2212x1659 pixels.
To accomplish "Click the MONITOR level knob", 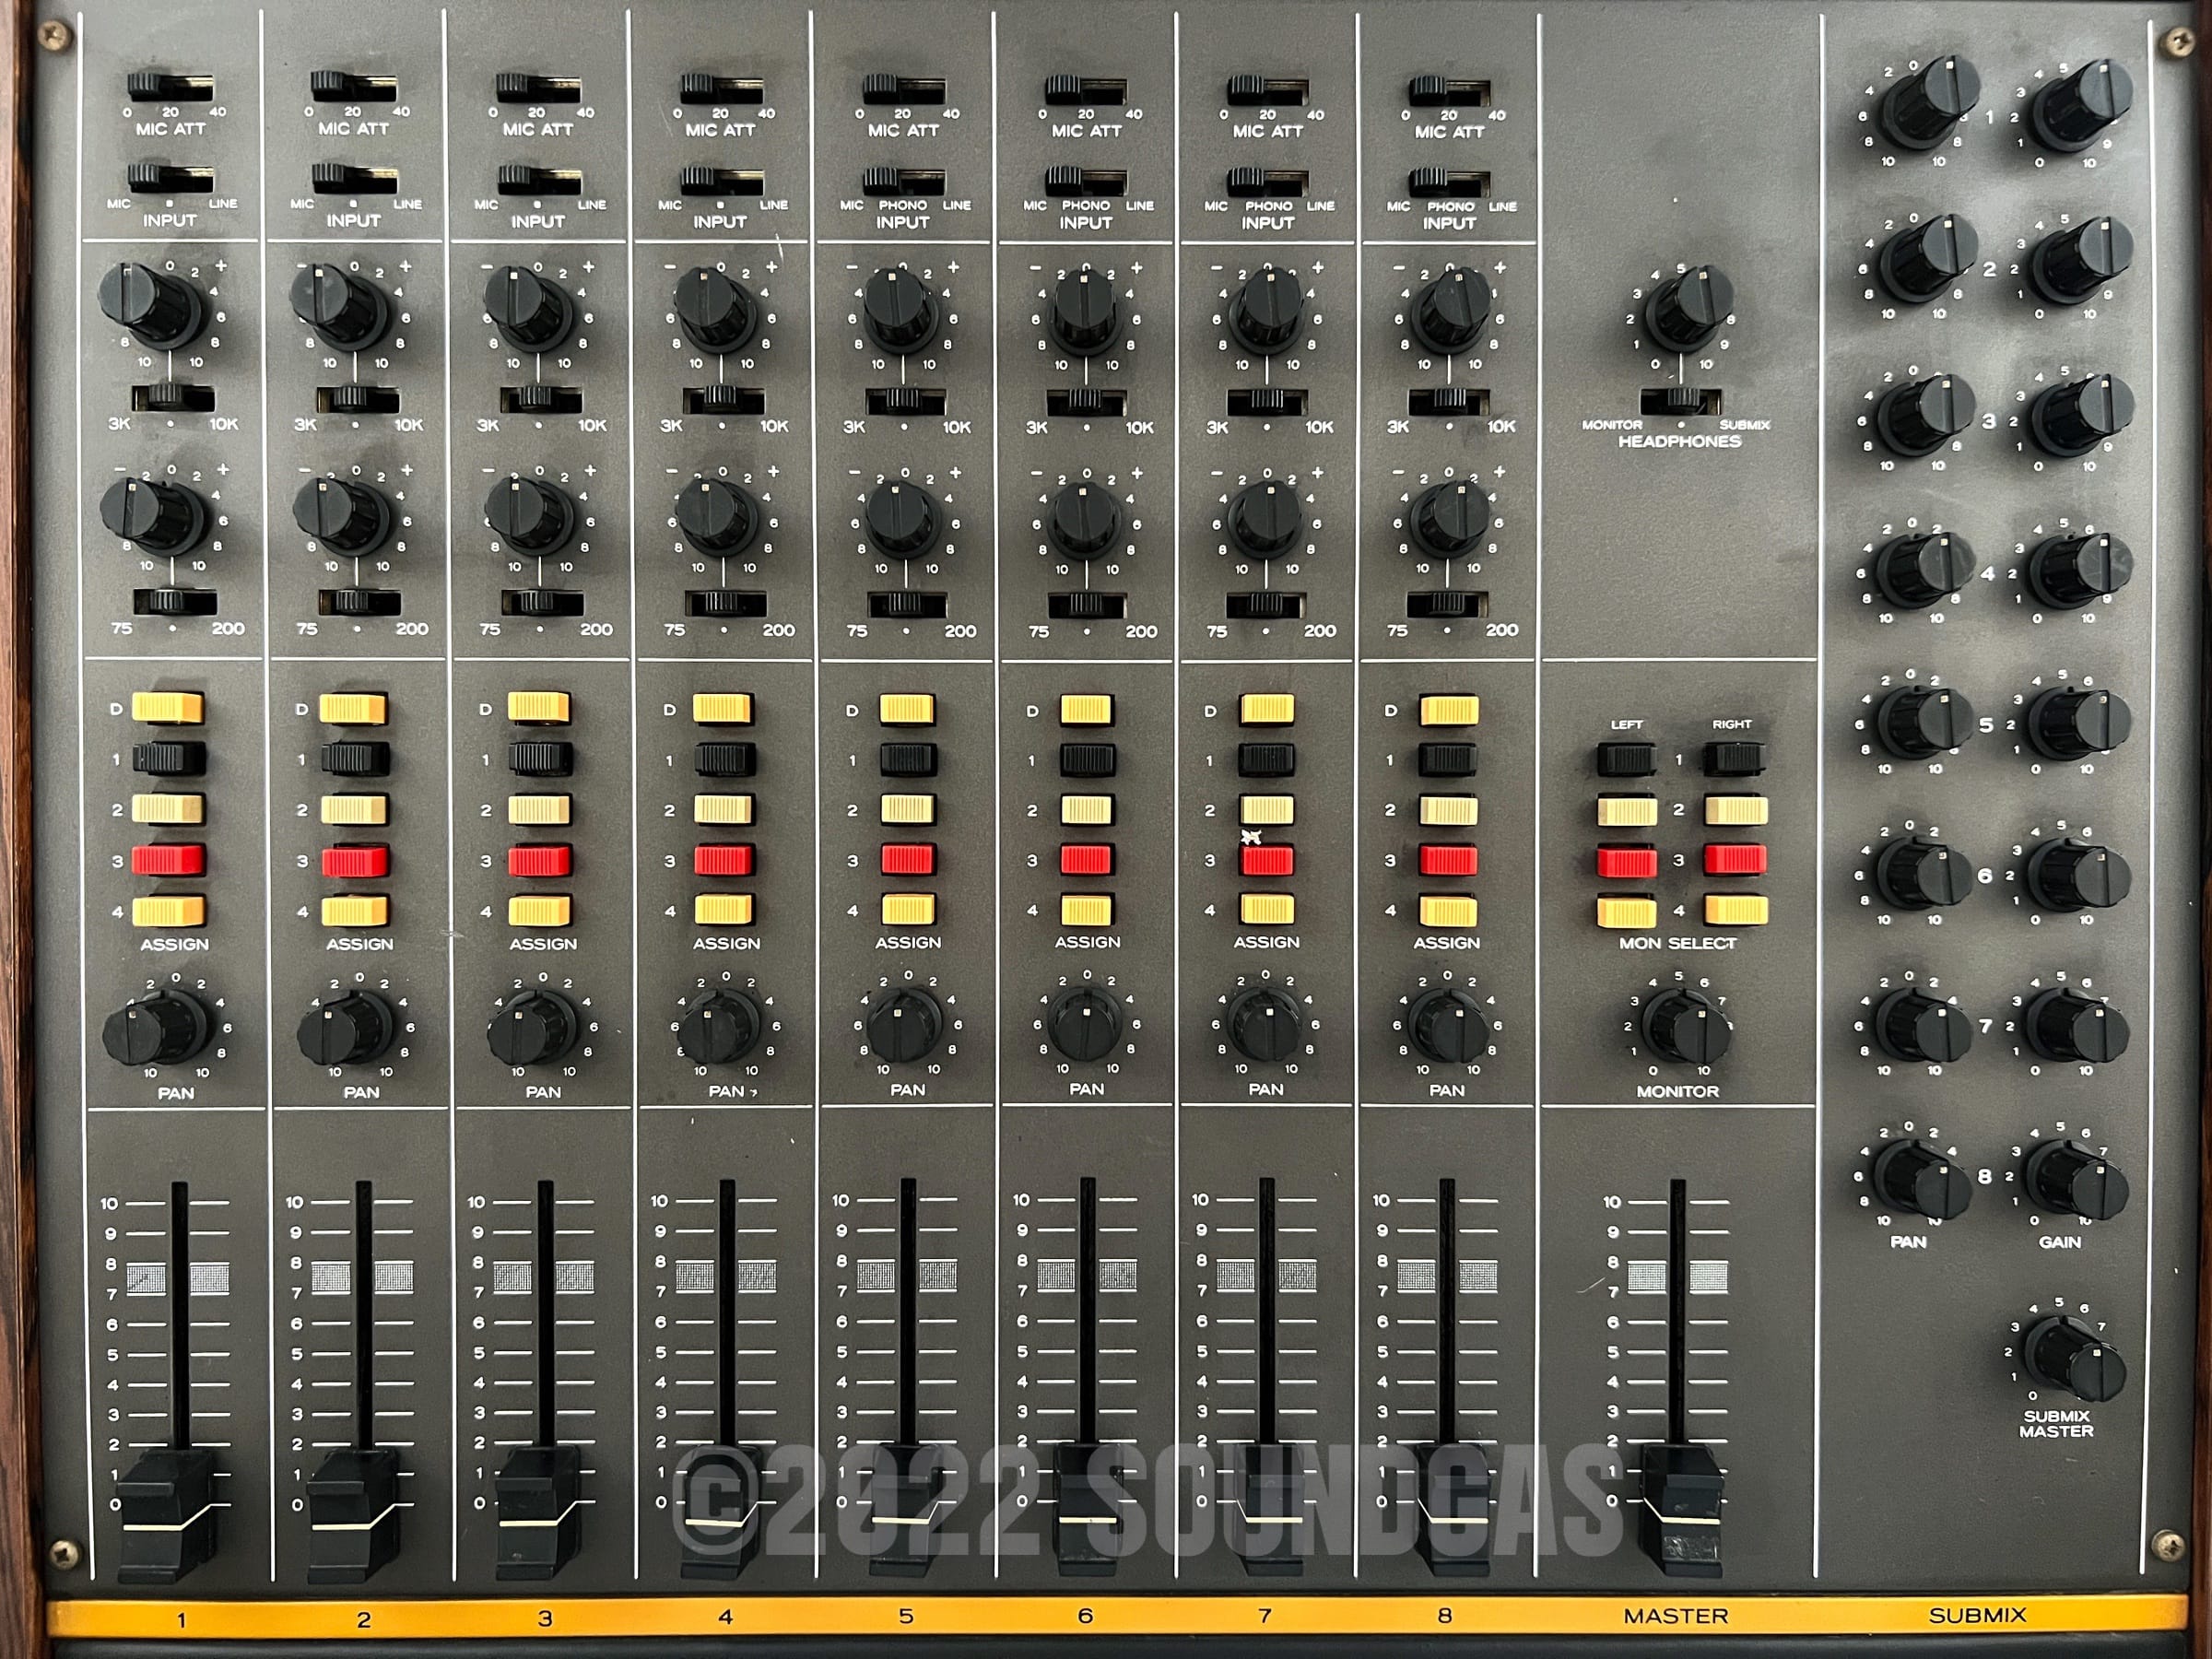I will point(1687,1026).
